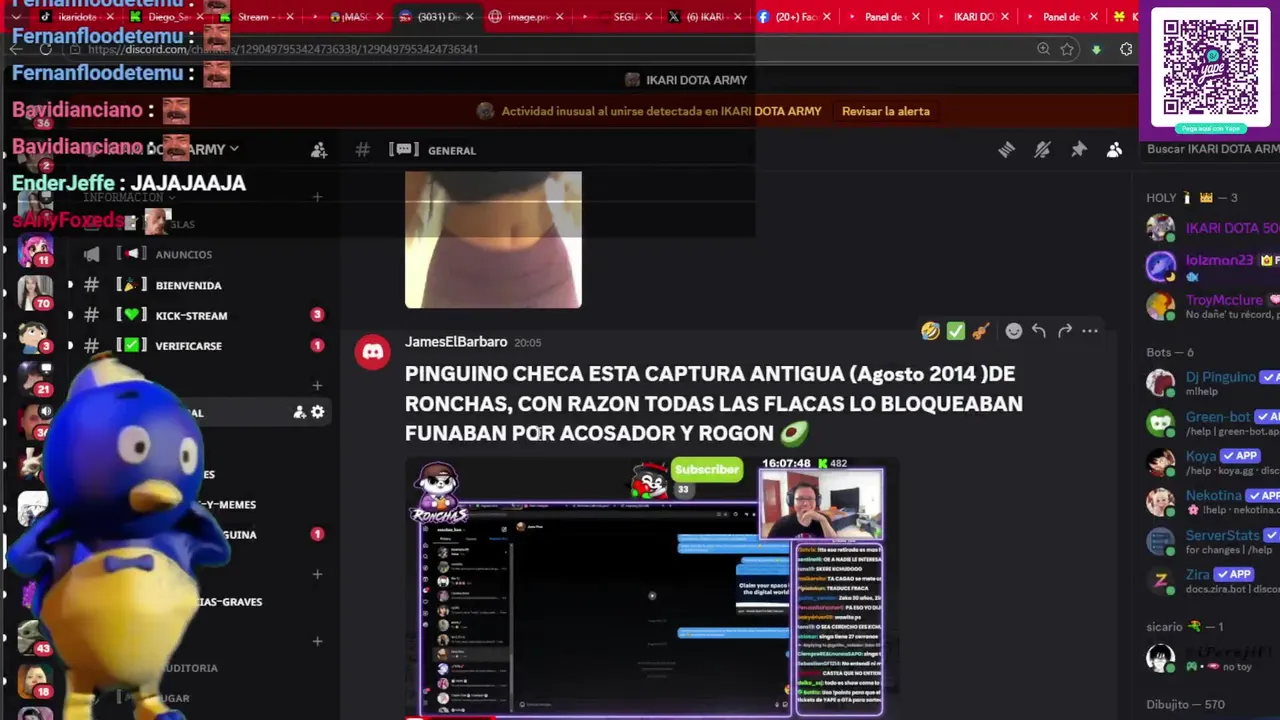This screenshot has height=720, width=1280.
Task: Add channel plus below VERIFICARSE
Action: pyautogui.click(x=317, y=385)
